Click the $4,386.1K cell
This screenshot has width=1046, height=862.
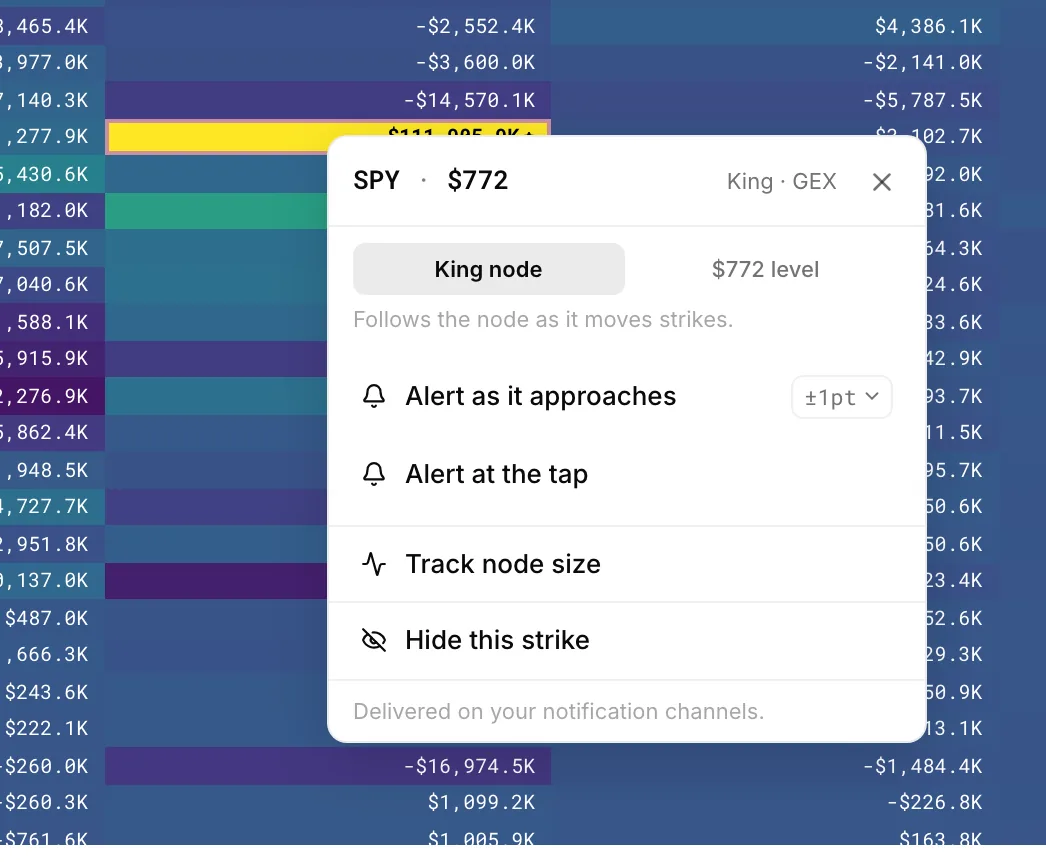pos(774,26)
